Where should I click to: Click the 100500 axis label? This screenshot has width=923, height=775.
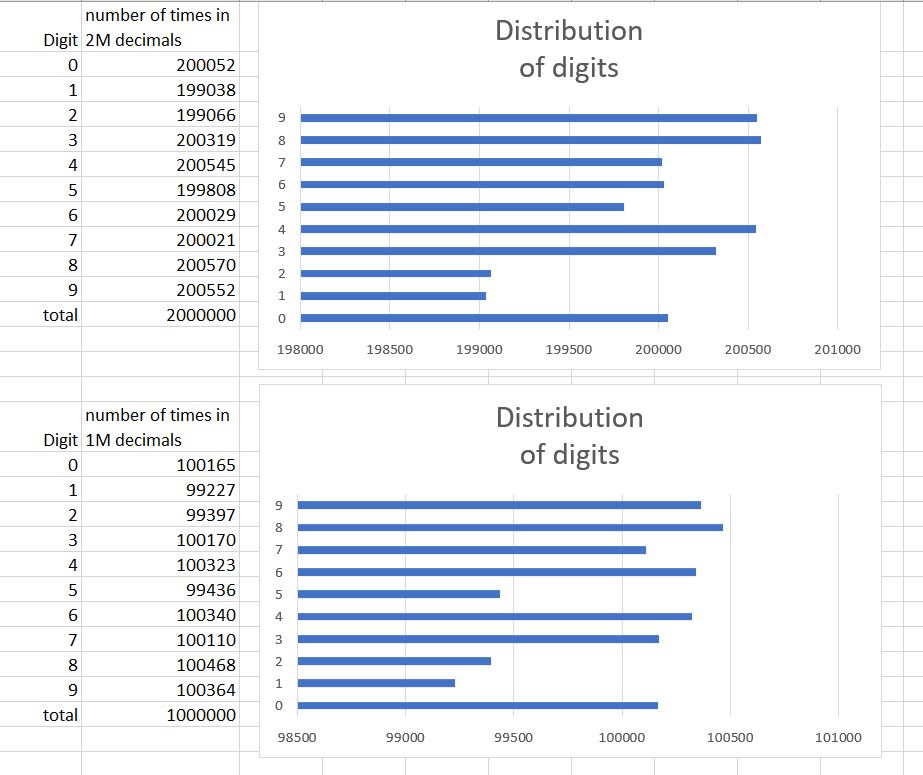click(x=730, y=737)
